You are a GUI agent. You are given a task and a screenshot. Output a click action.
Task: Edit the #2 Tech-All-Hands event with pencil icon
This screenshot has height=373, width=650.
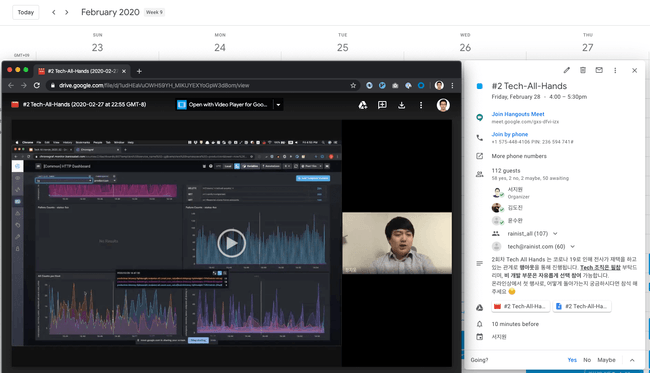coord(567,70)
